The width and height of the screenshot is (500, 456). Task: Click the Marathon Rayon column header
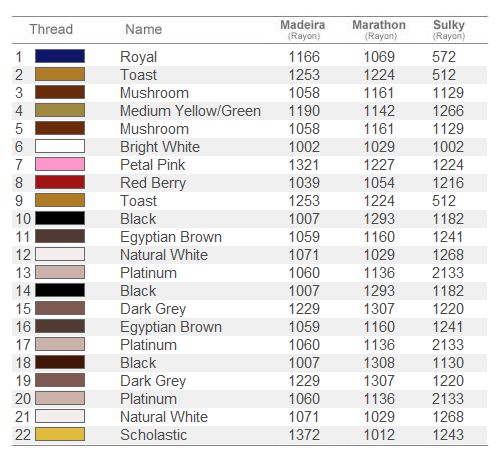click(x=379, y=29)
